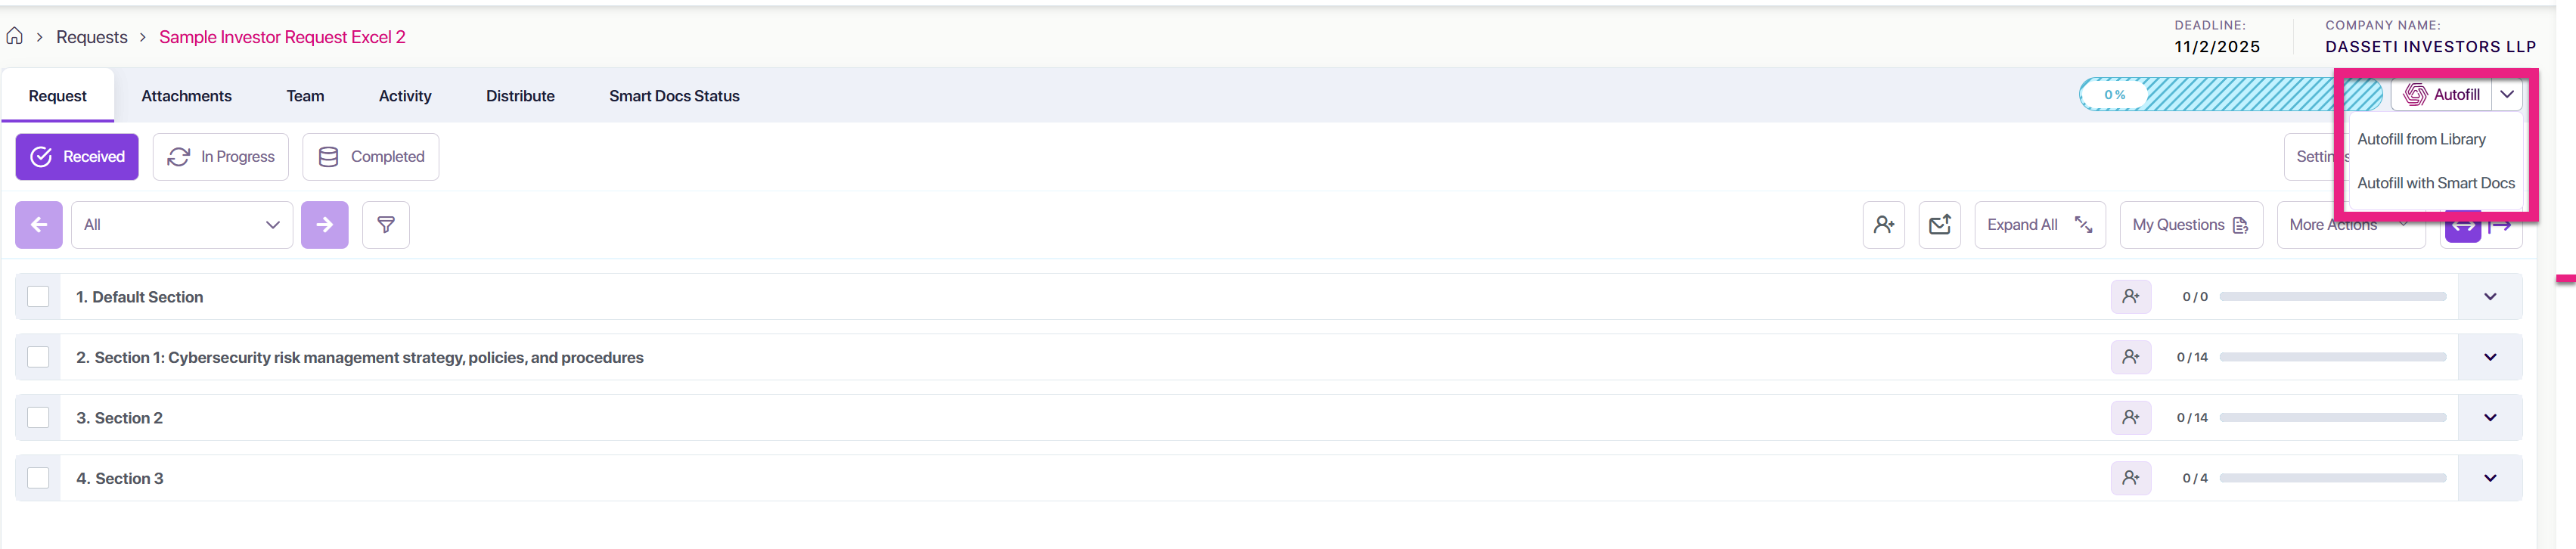The height and width of the screenshot is (549, 2576).
Task: Go to previous section with left arrow
Action: tap(39, 224)
